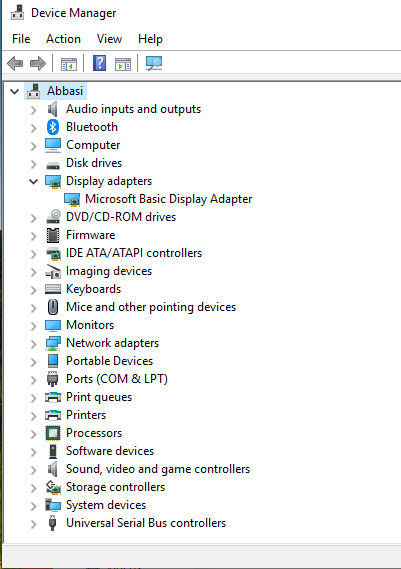Click the Mice and pointing devices mouse icon
This screenshot has height=569, width=401.
[x=53, y=307]
